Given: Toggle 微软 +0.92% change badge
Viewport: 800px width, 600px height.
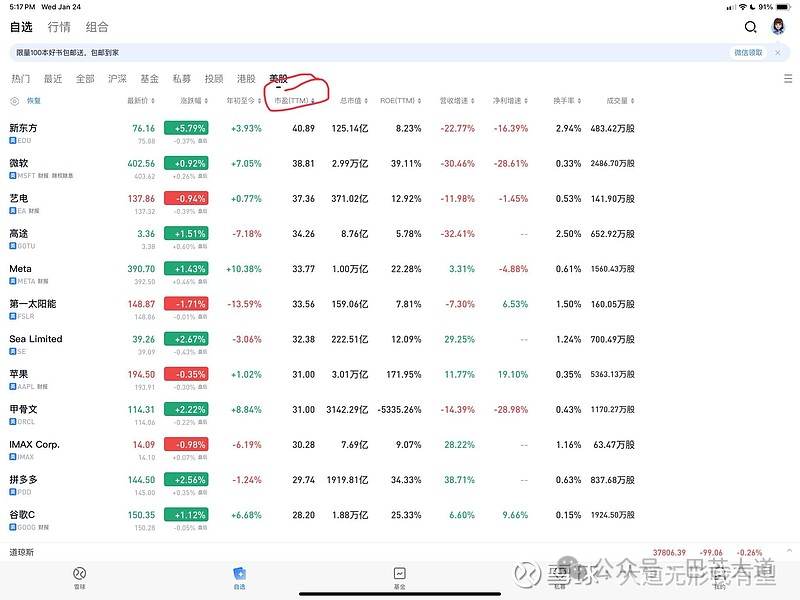Looking at the screenshot, I should [x=186, y=163].
